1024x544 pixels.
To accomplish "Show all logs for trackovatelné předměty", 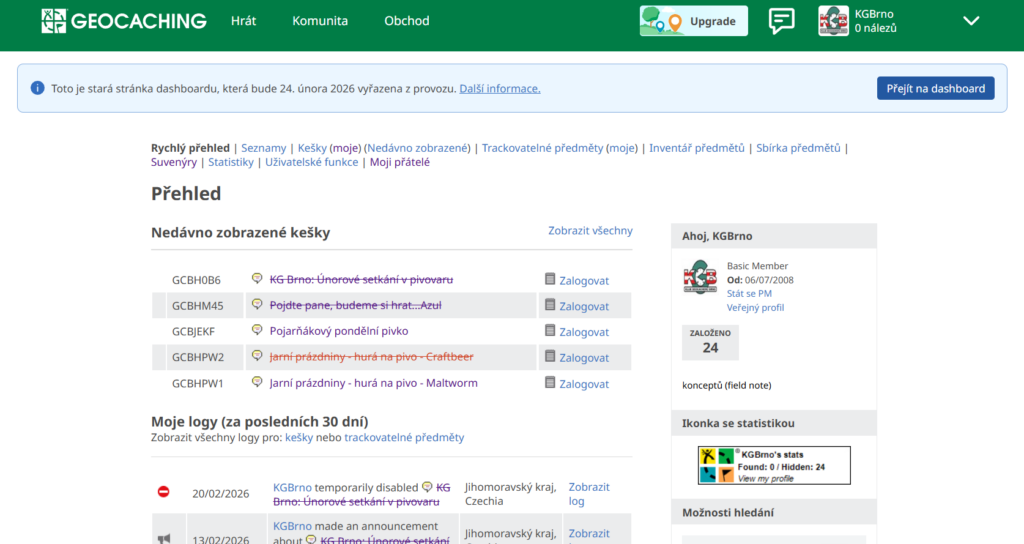I will (x=404, y=438).
